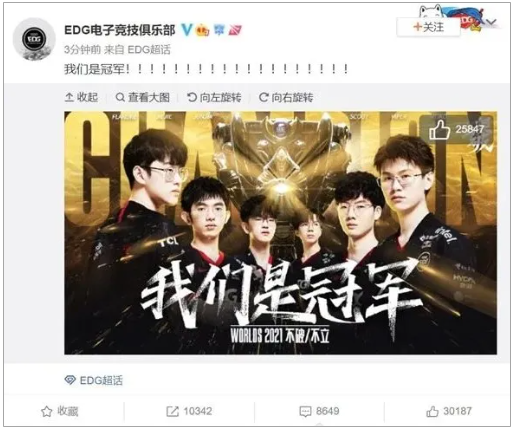Click the orange crown membership badge
The height and width of the screenshot is (428, 515).
coord(203,30)
